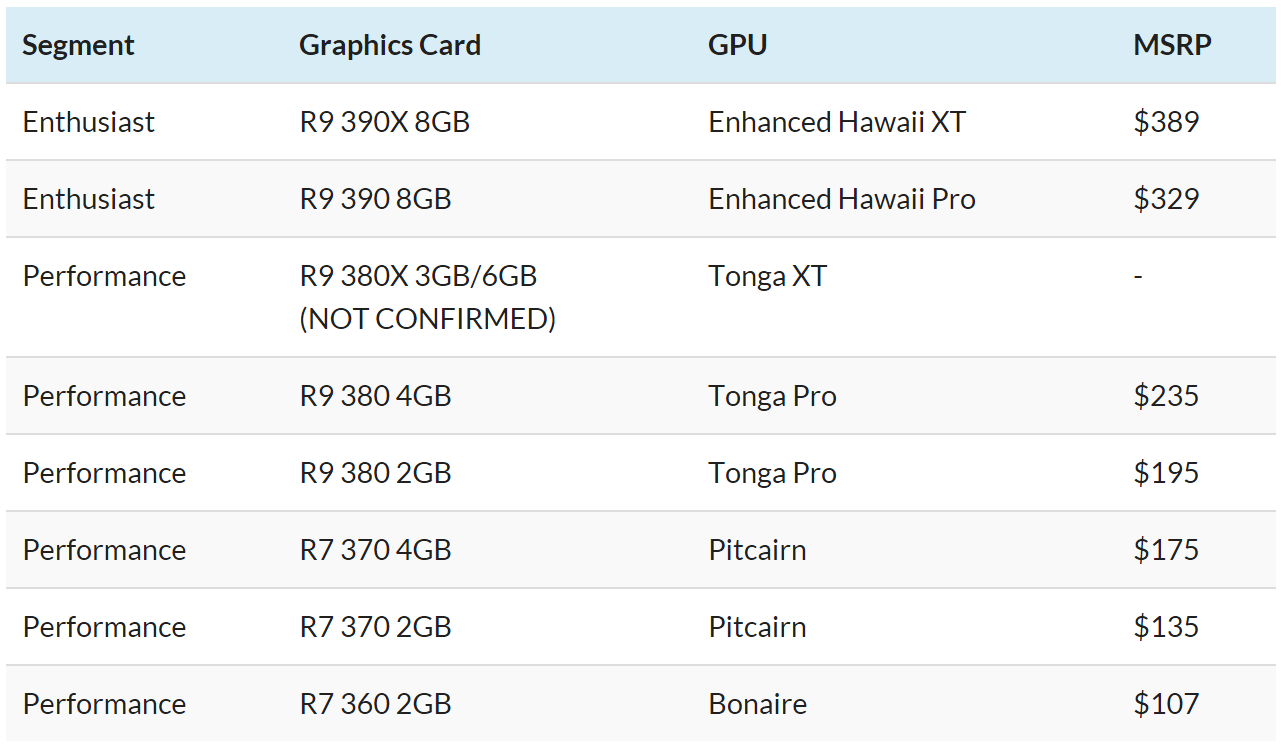Click the NOT CONFIRMED text
The height and width of the screenshot is (747, 1284).
428,319
